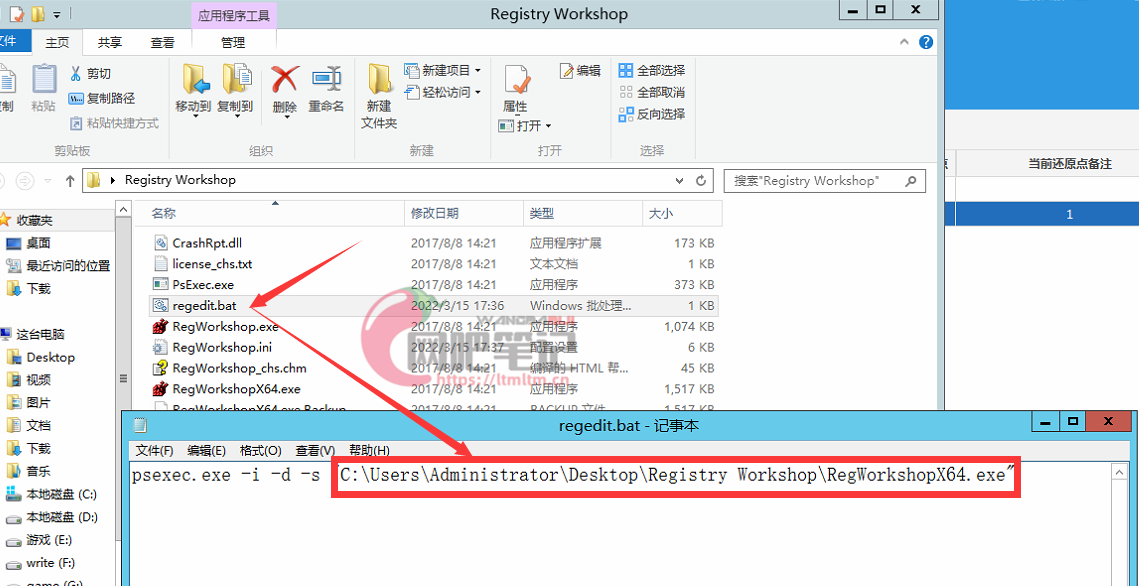Create a New folder (新建文件夹)
1139x586 pixels.
point(379,96)
